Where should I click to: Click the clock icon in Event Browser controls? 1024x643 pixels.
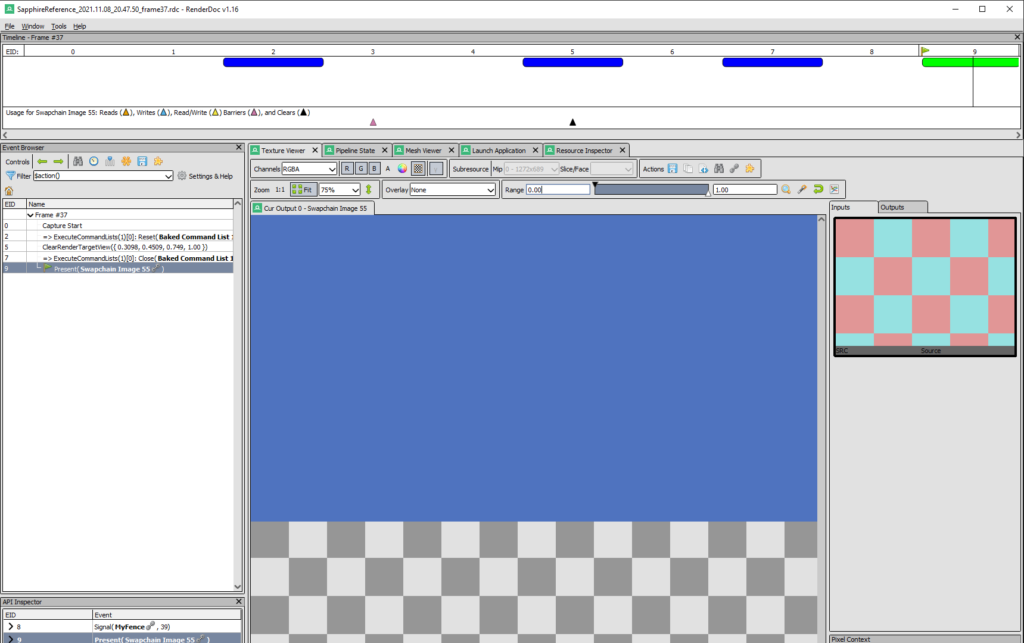[93, 161]
